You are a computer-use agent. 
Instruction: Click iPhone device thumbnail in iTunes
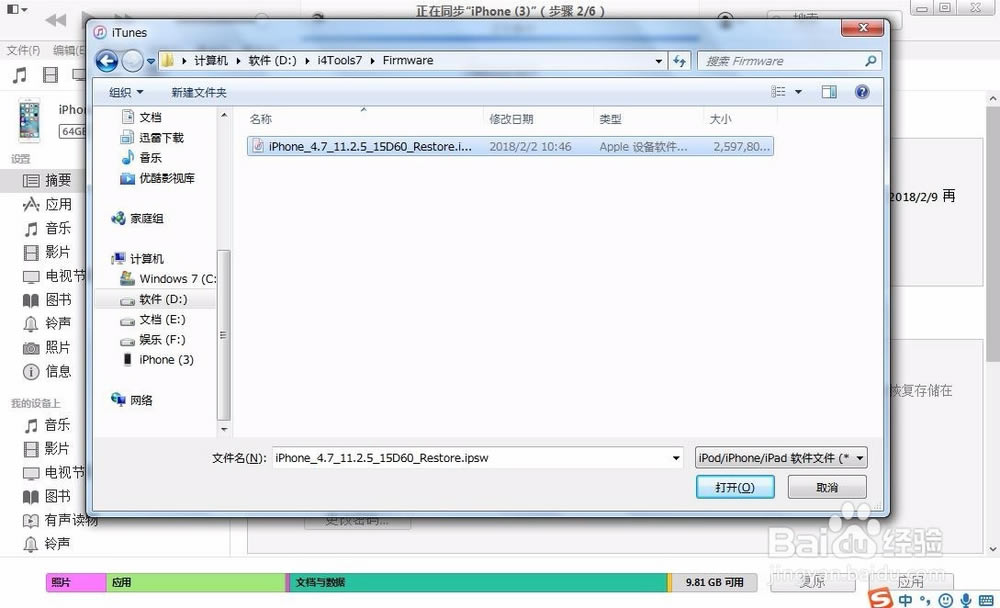tap(29, 119)
